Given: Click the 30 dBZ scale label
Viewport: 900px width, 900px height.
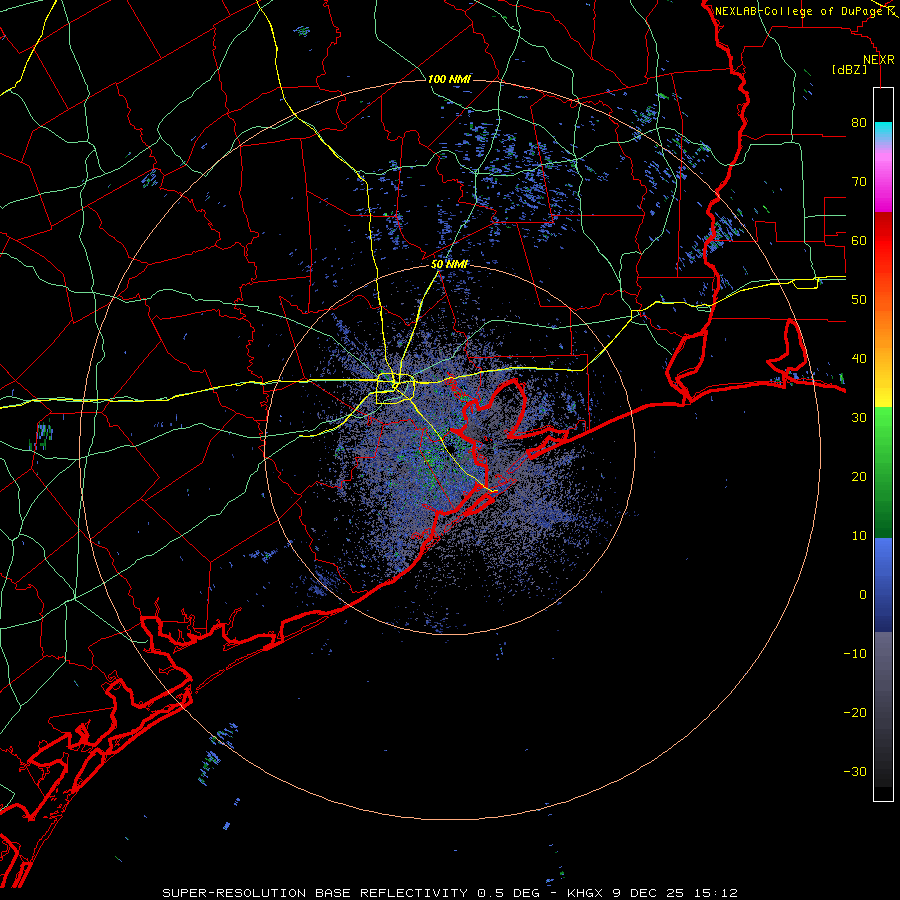Looking at the screenshot, I should coord(859,417).
